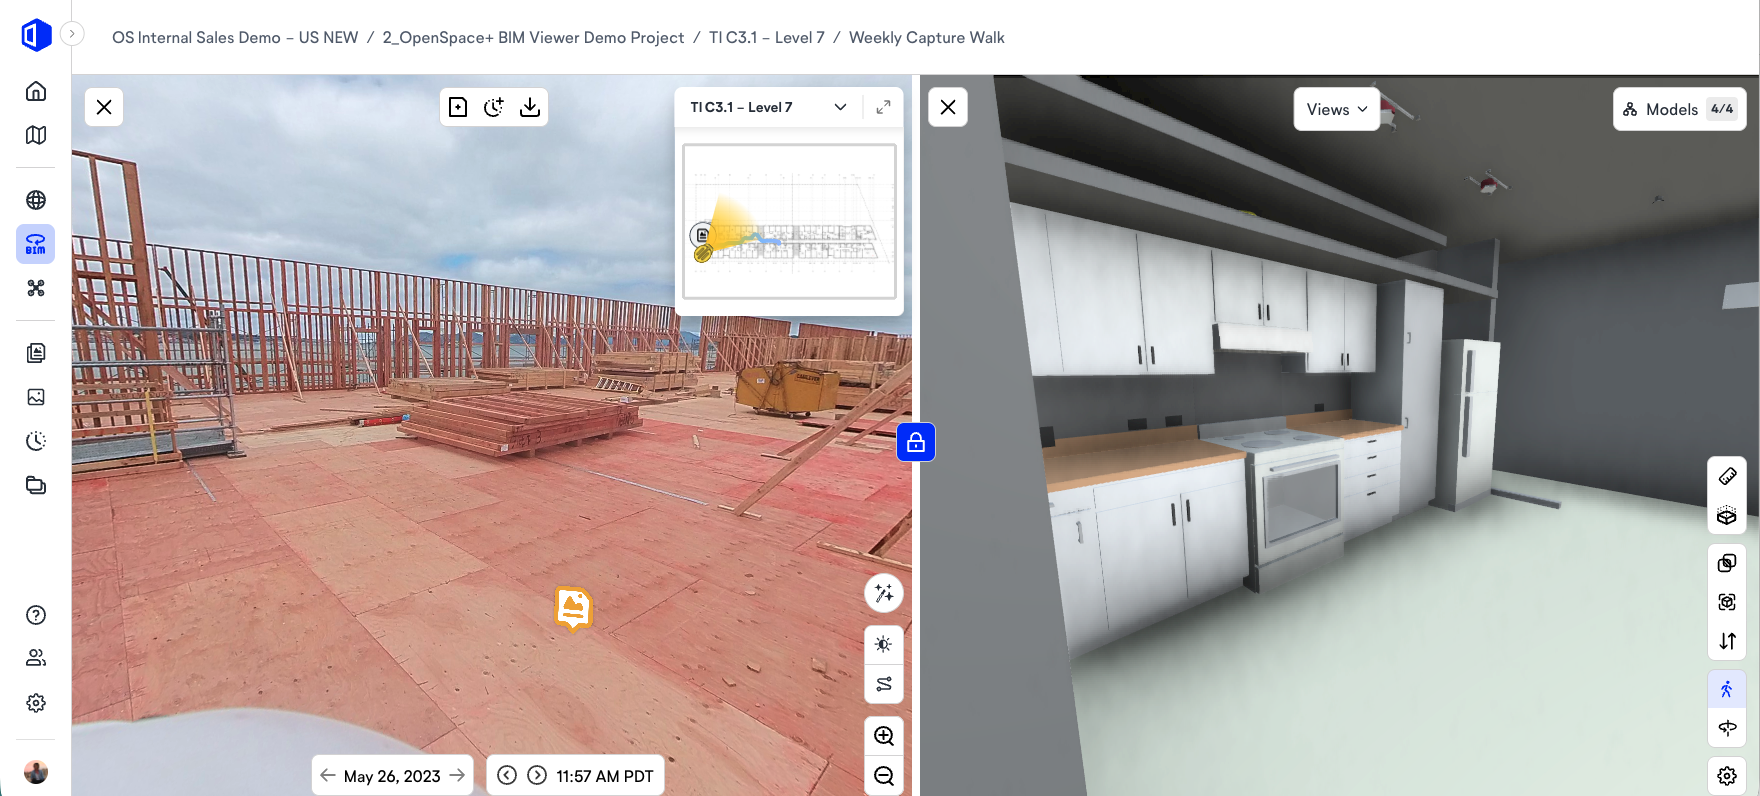The width and height of the screenshot is (1760, 796).
Task: Click the path route tool icon
Action: tap(884, 684)
